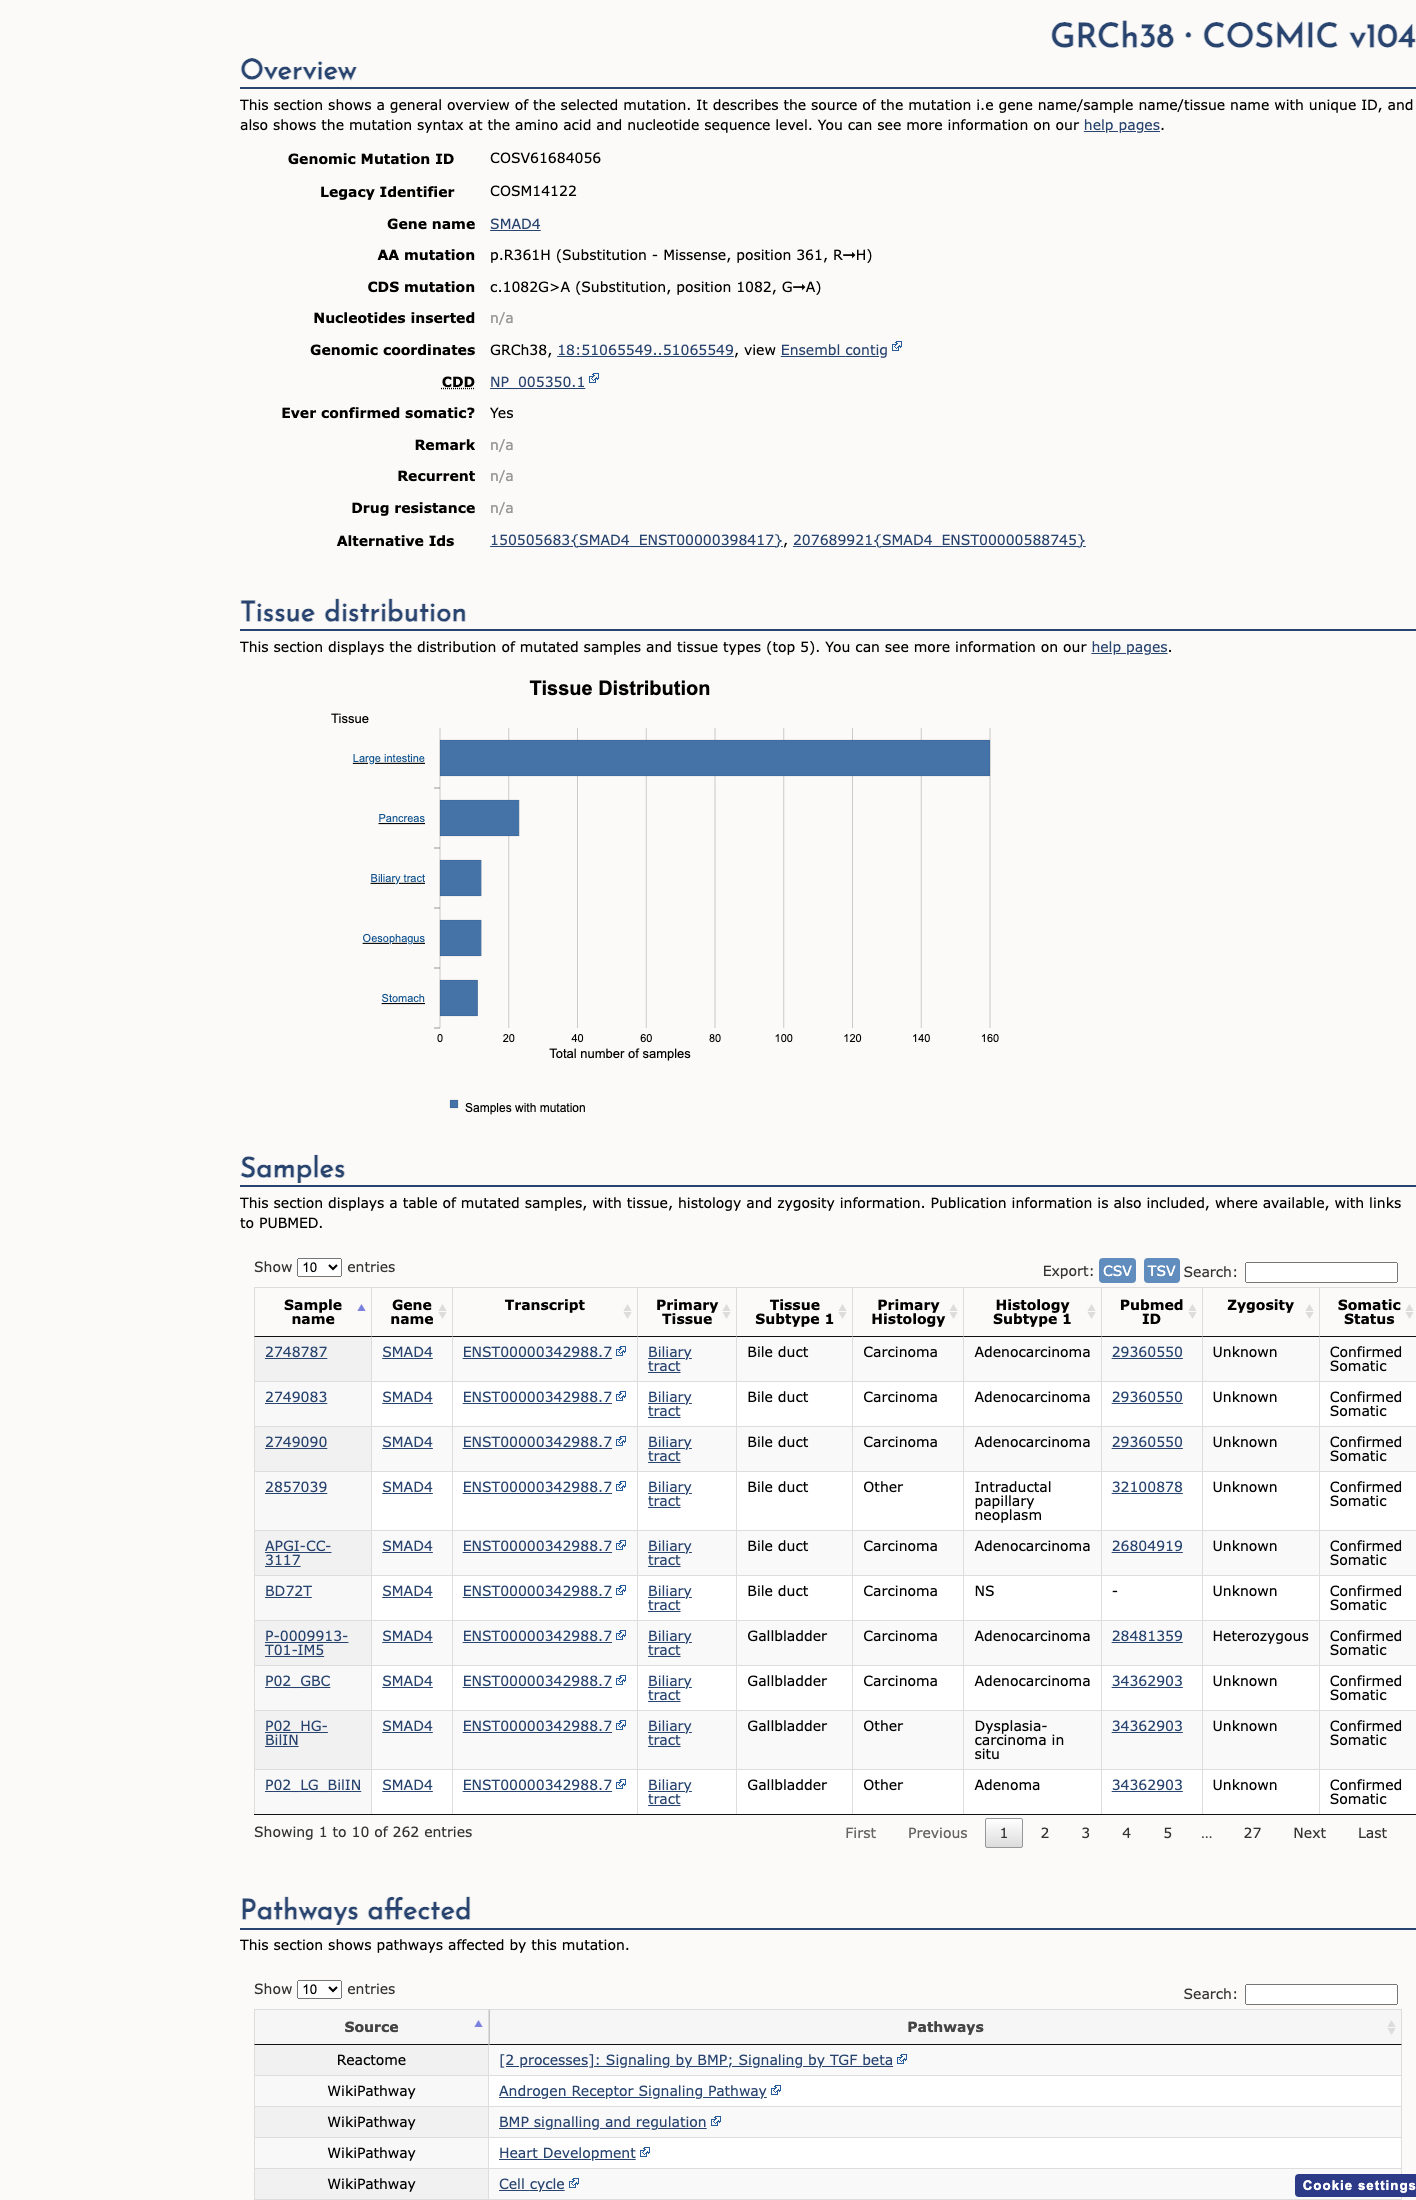
Task: Click sort arrows in Histology Subtype 1 header
Action: tap(1091, 1312)
